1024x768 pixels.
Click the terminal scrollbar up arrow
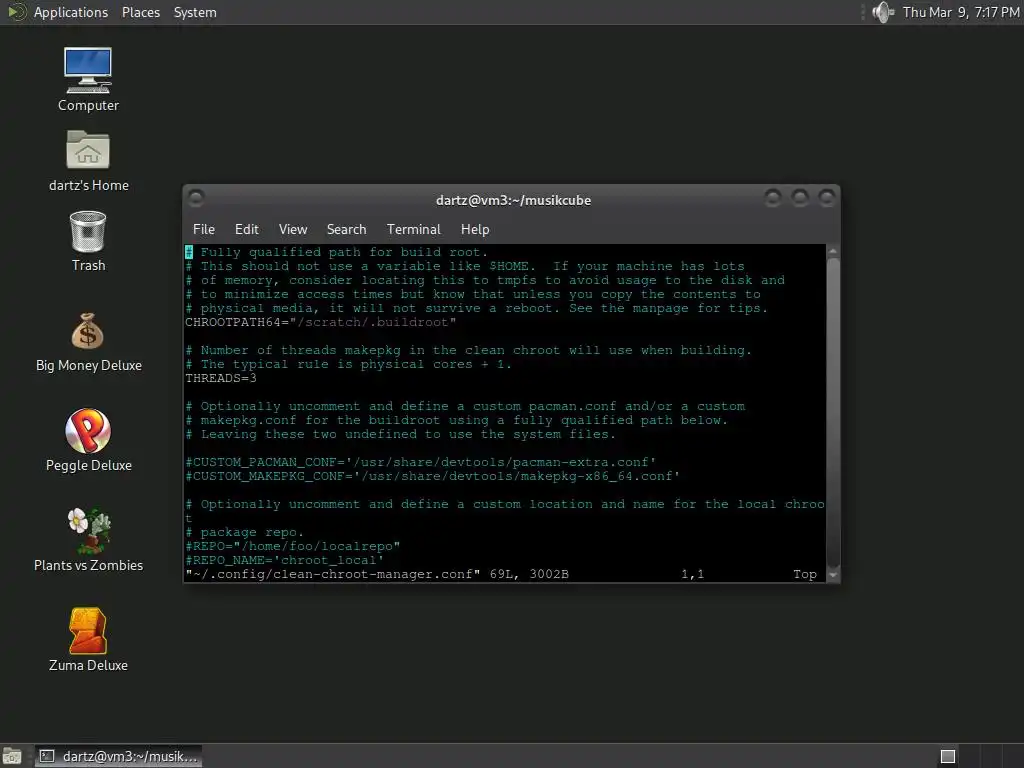833,251
